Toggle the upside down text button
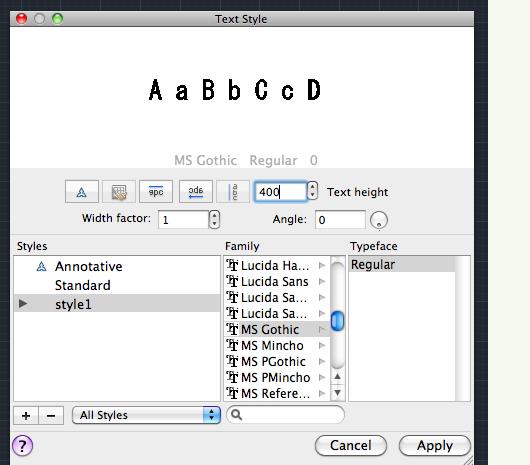Viewport: 530px width, 465px height. click(x=156, y=192)
